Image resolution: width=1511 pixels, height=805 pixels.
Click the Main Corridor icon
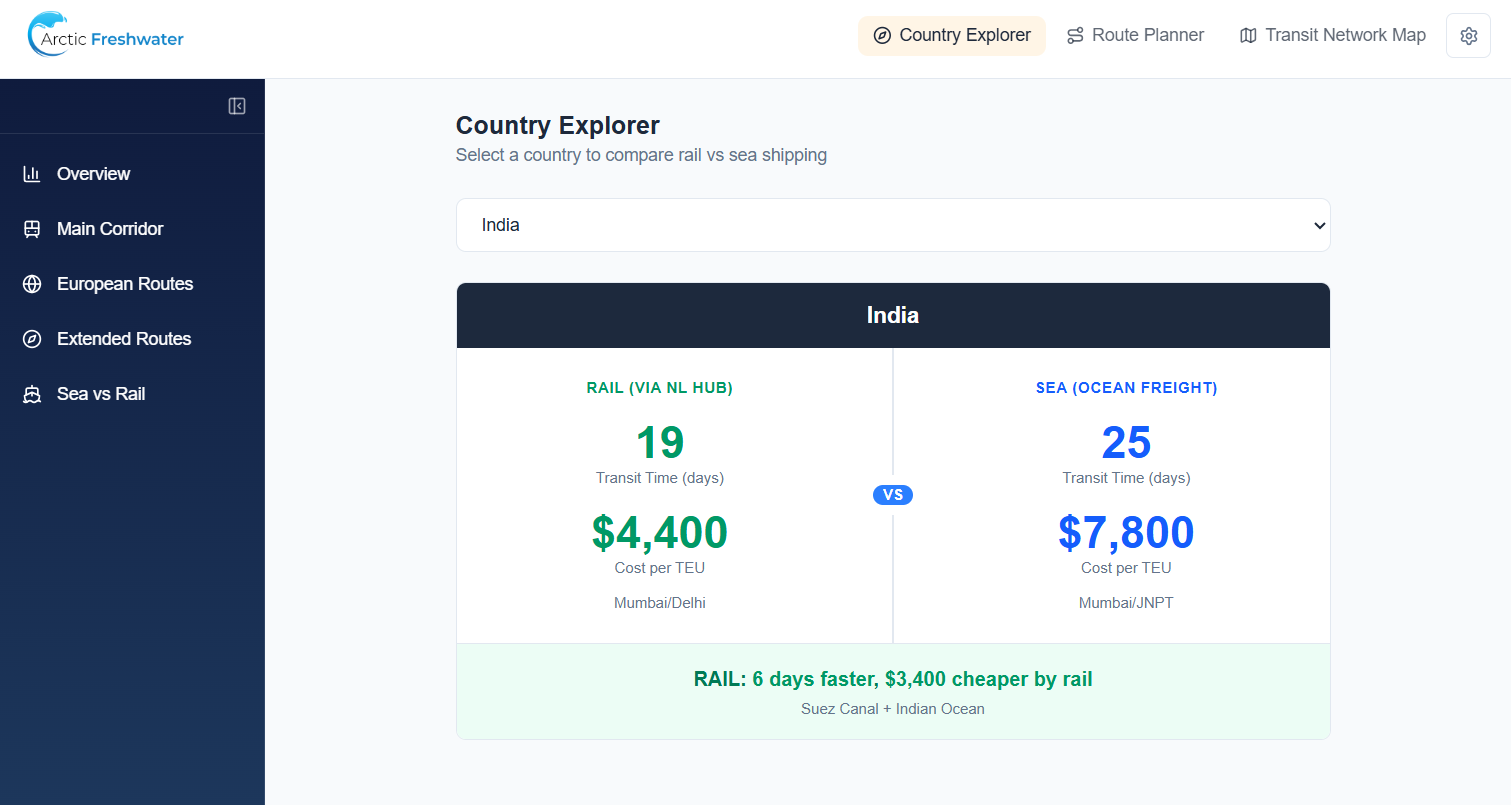coord(30,228)
